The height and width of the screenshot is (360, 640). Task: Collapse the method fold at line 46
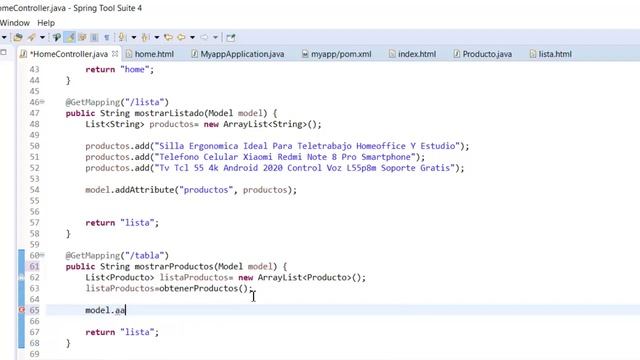click(42, 102)
